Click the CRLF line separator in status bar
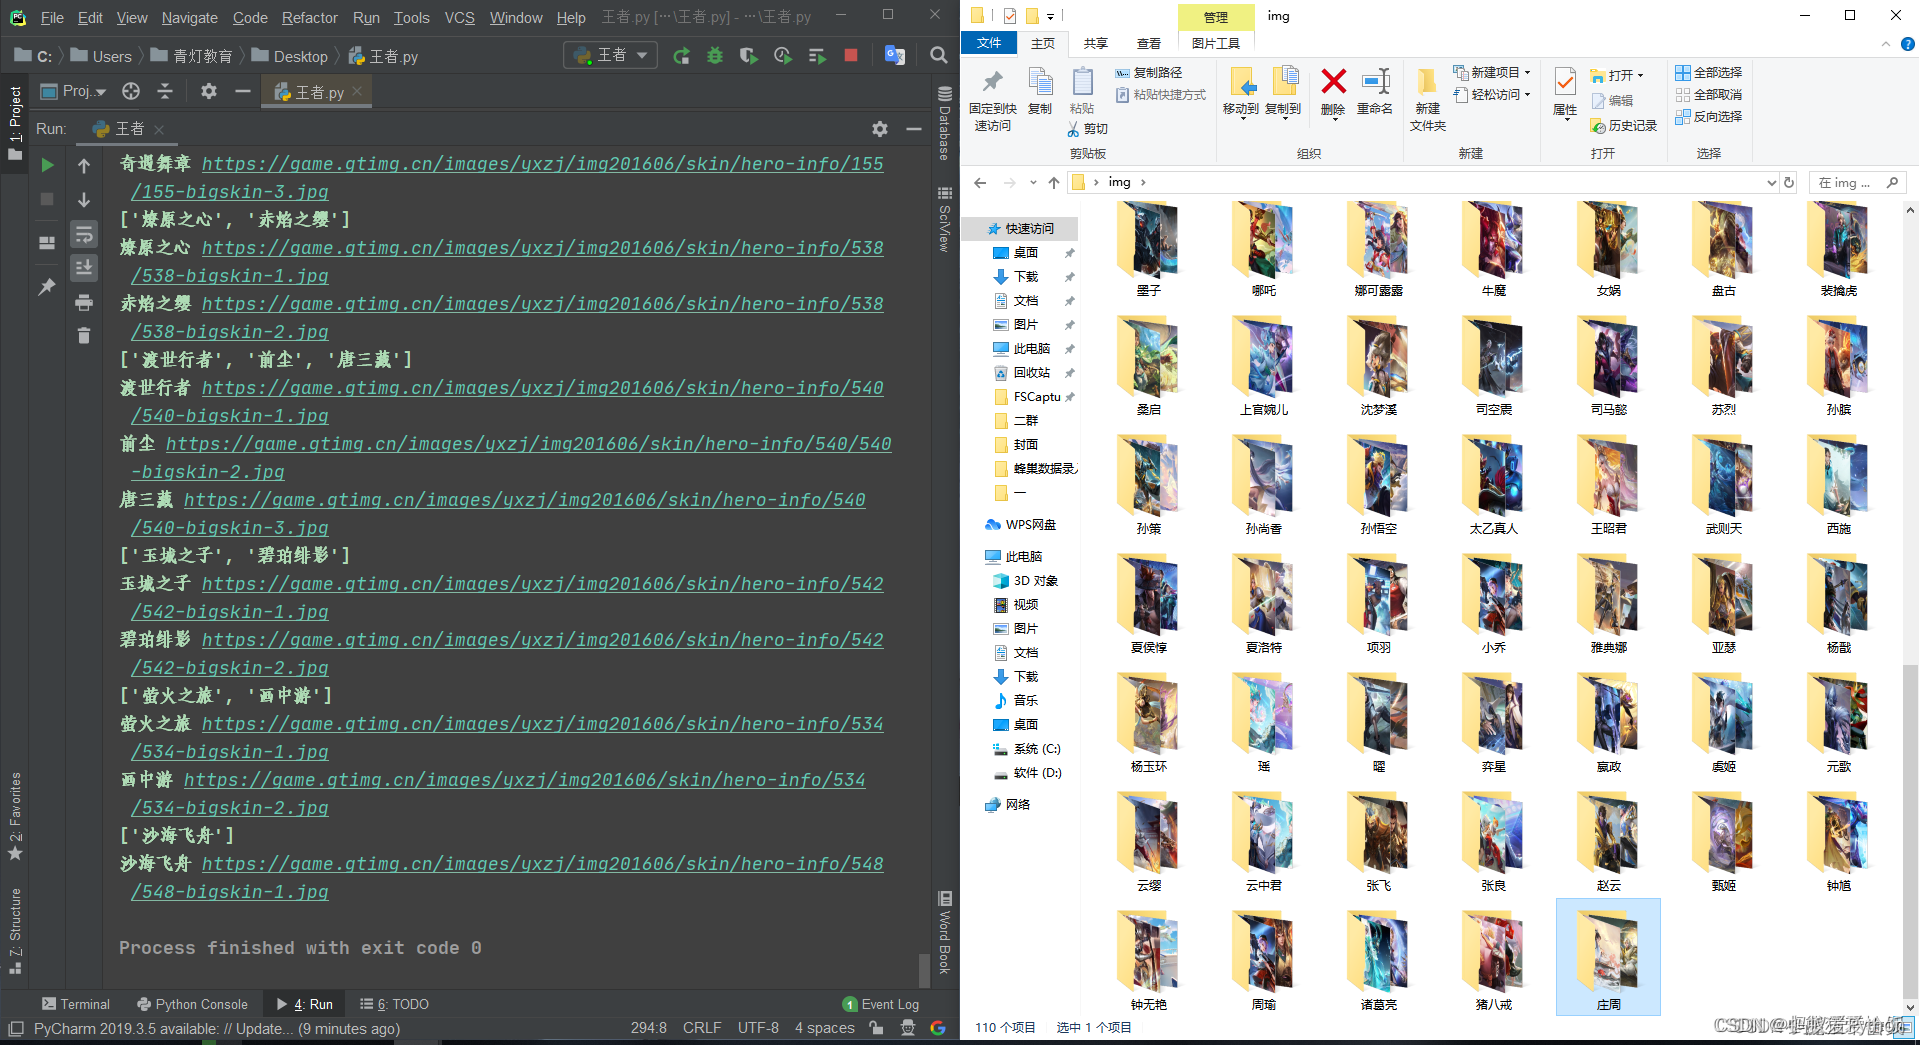Image resolution: width=1920 pixels, height=1045 pixels. 702,1028
